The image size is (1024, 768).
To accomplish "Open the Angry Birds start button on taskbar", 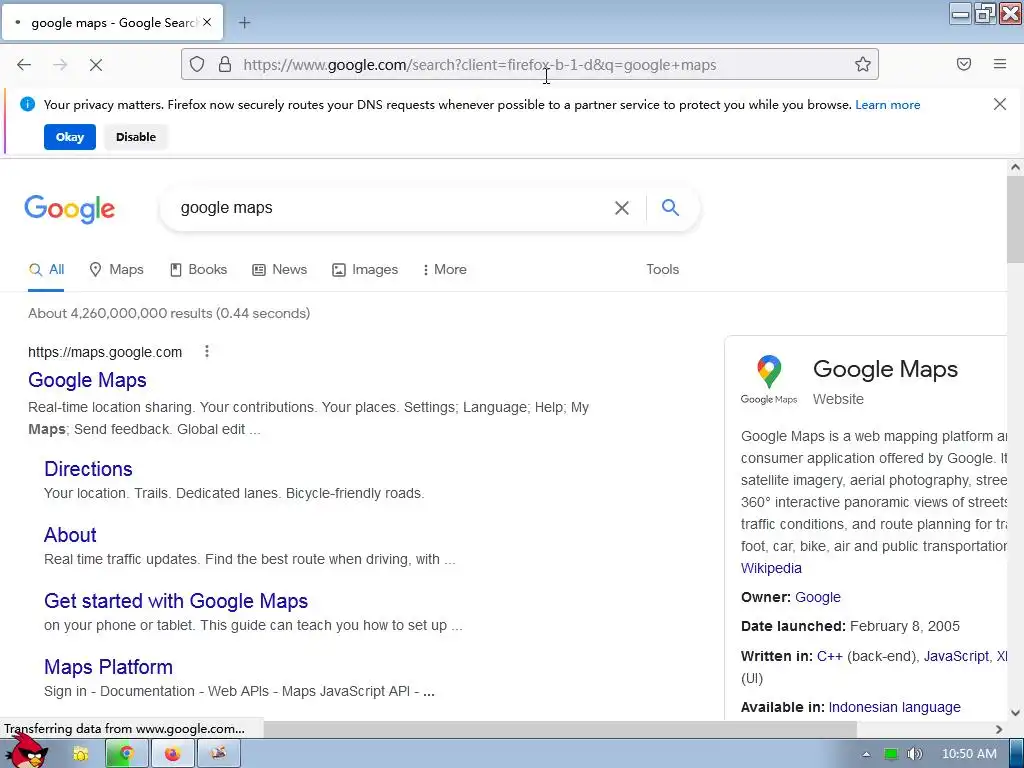I will click(29, 752).
